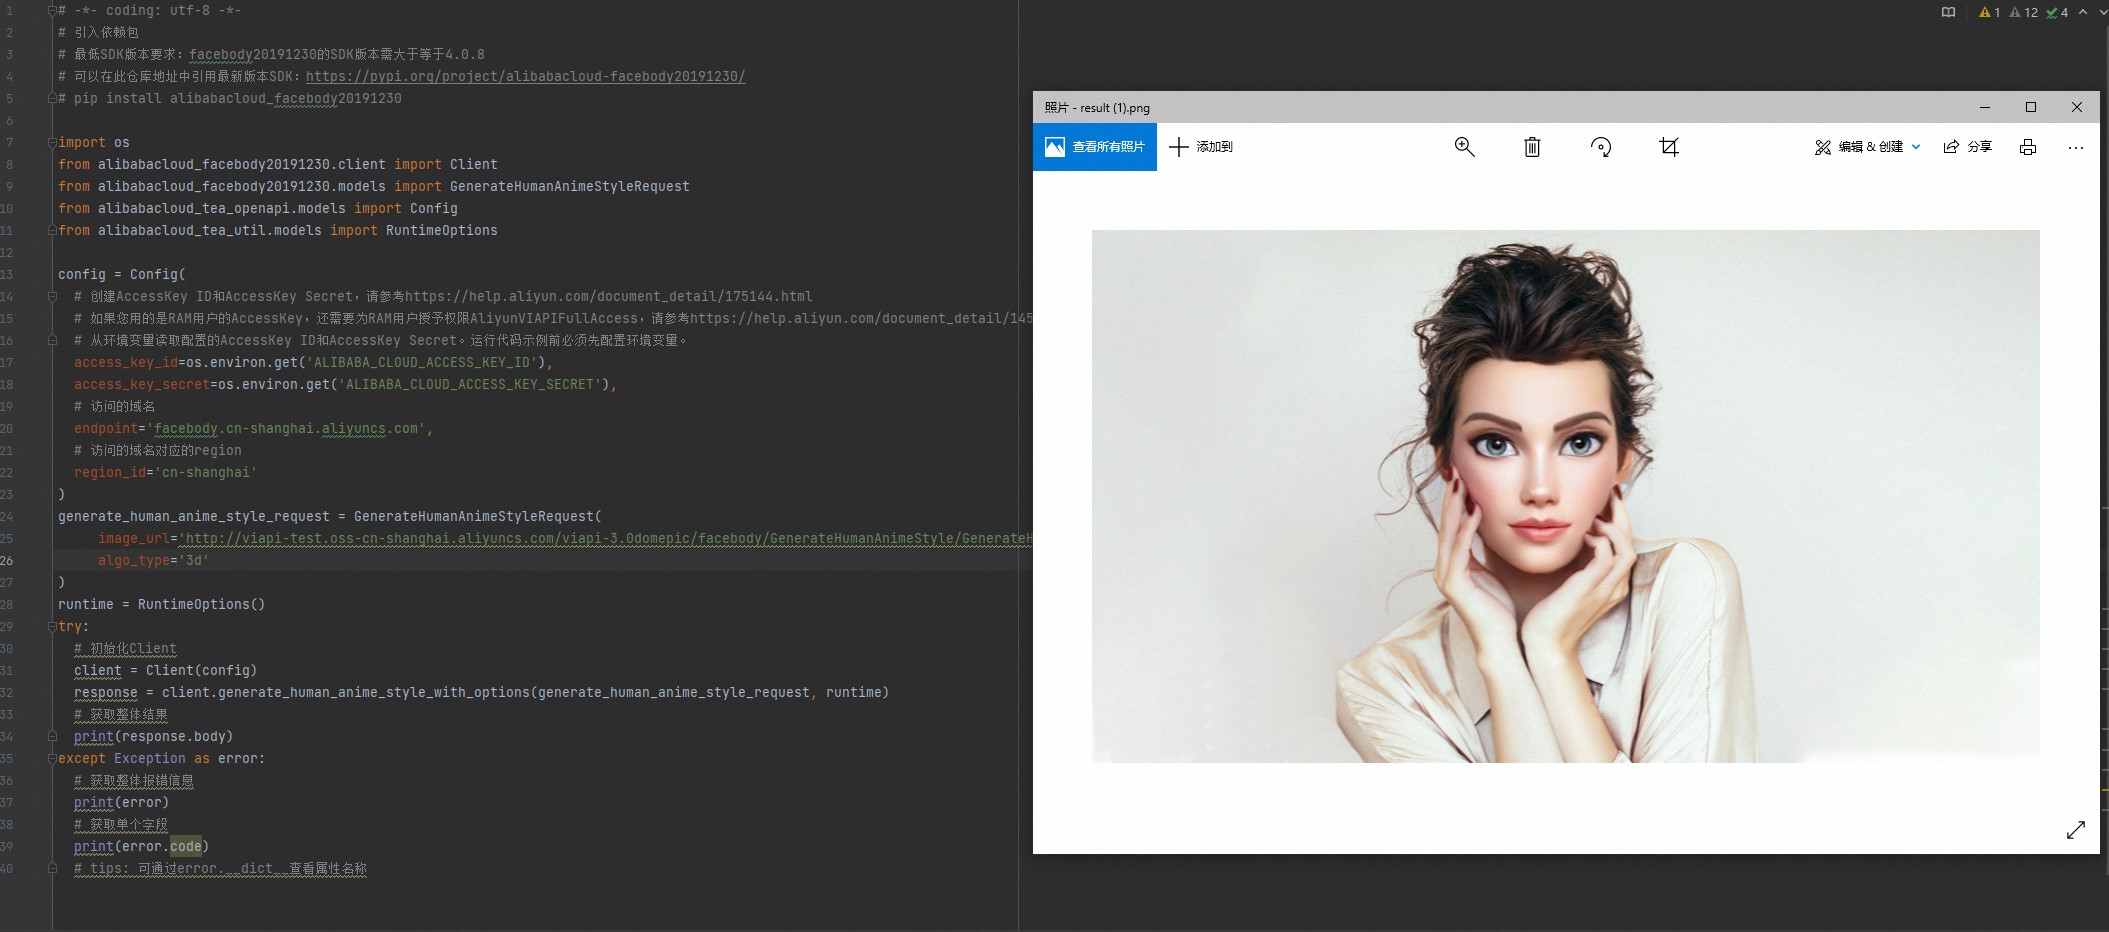
Task: Click RuntimeOptions in the line 11 import
Action: click(x=442, y=230)
